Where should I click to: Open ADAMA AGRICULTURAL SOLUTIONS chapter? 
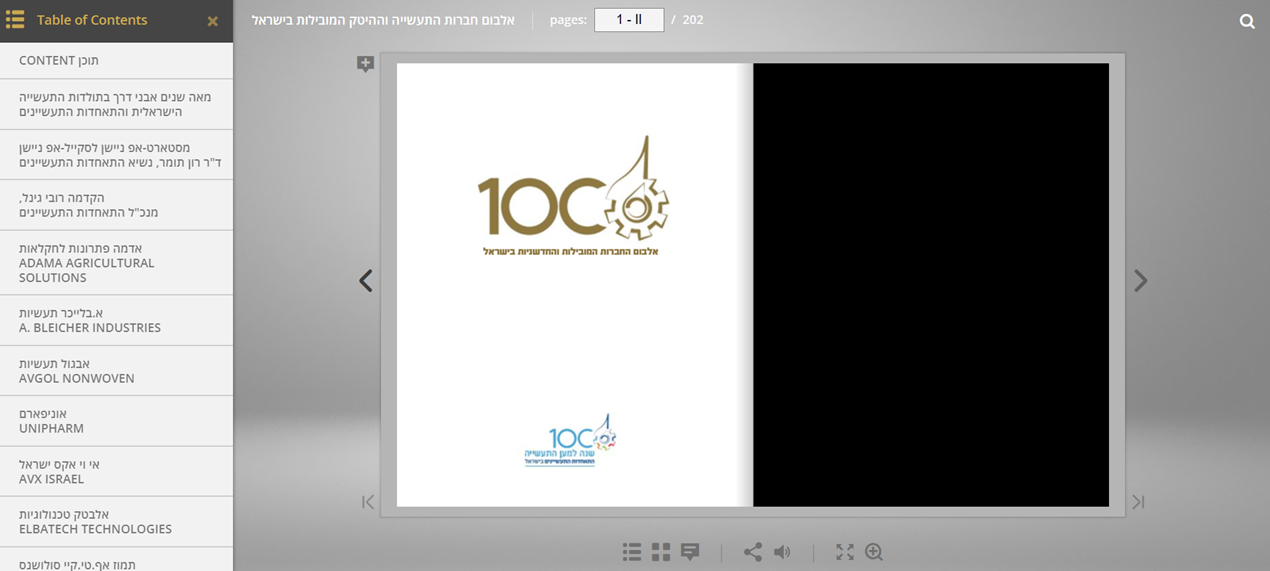pyautogui.click(x=116, y=263)
